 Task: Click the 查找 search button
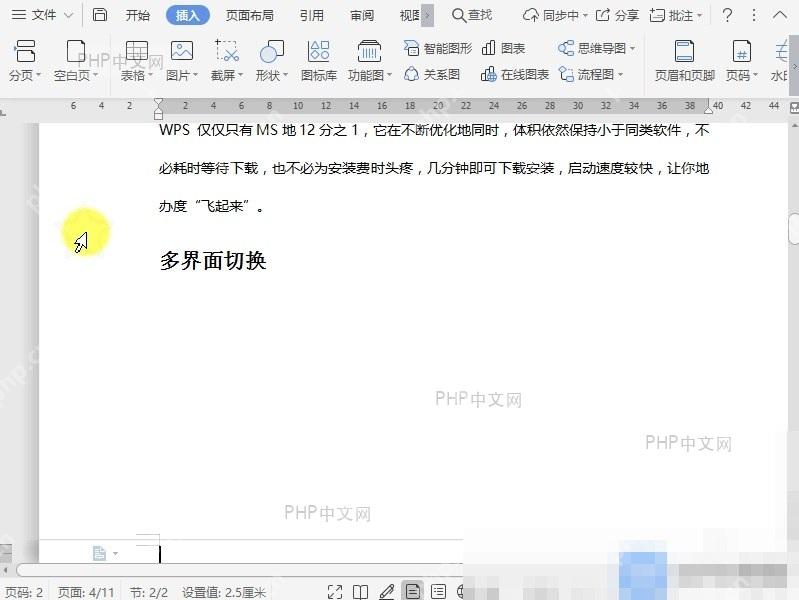[472, 15]
